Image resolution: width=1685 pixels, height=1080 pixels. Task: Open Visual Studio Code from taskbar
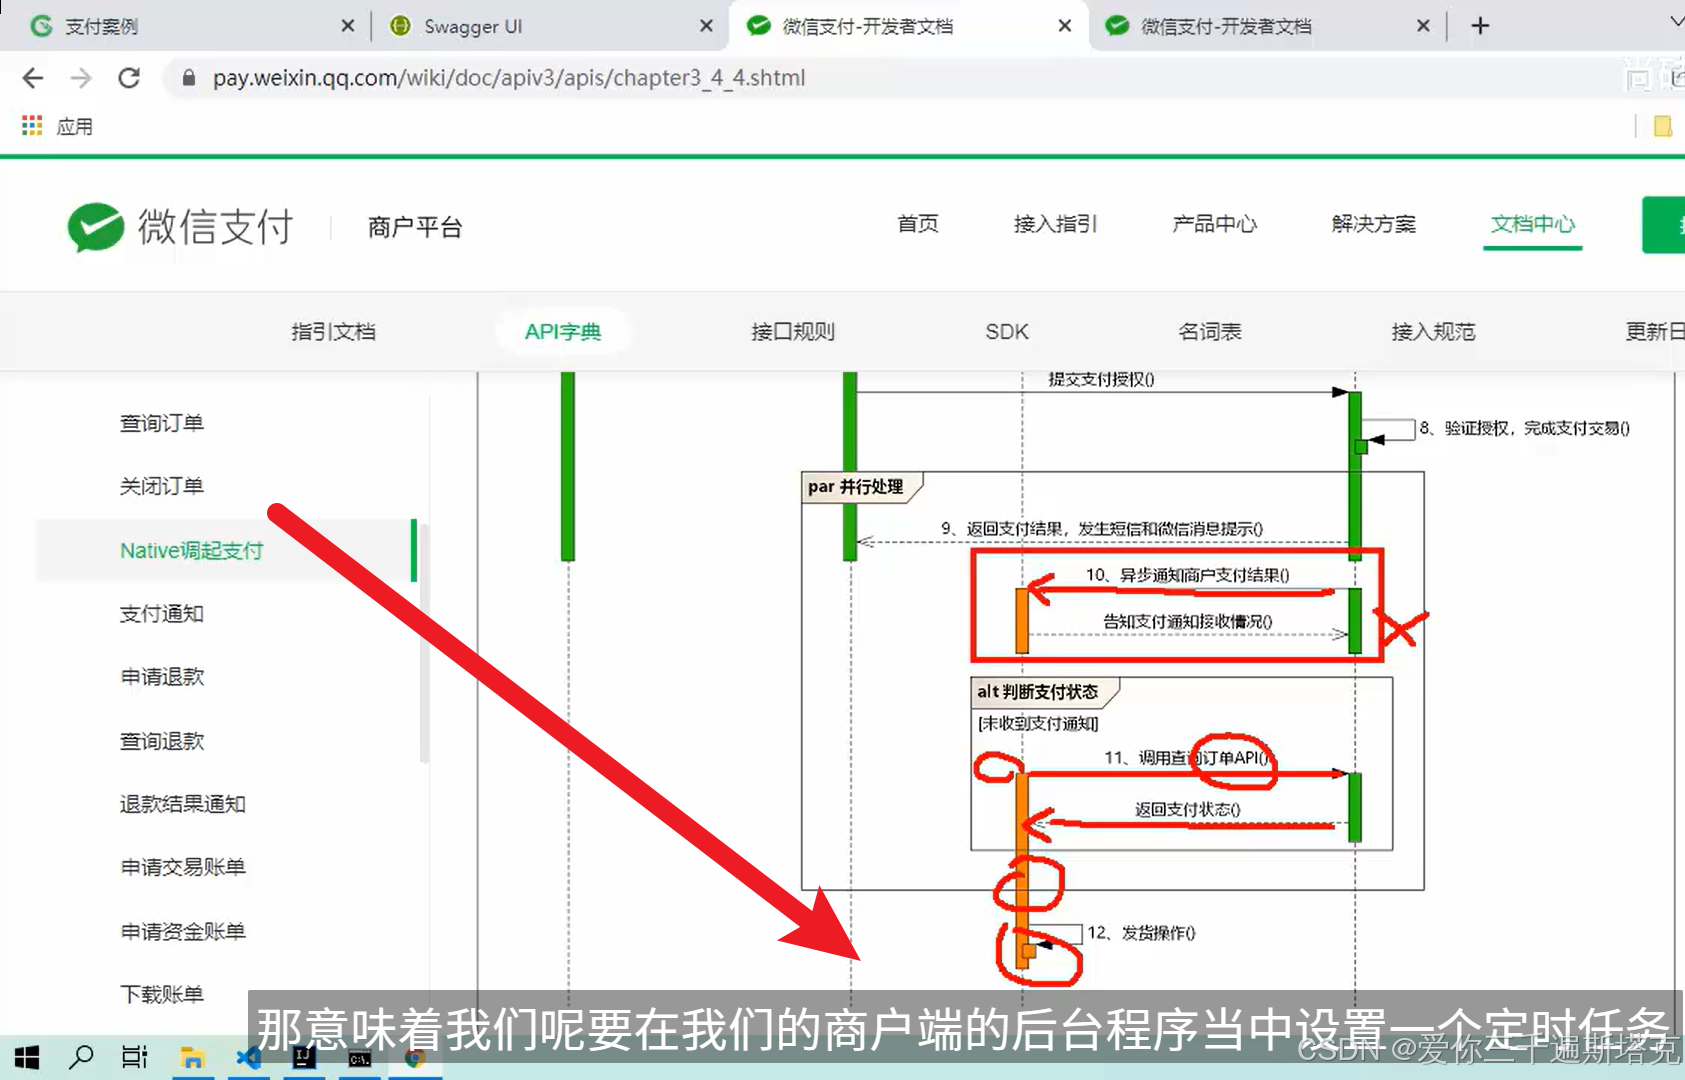[x=248, y=1057]
